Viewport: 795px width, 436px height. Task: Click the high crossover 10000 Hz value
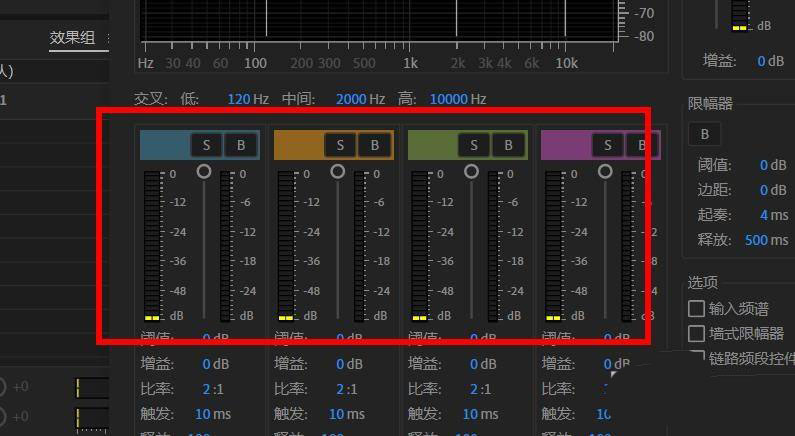click(x=448, y=99)
